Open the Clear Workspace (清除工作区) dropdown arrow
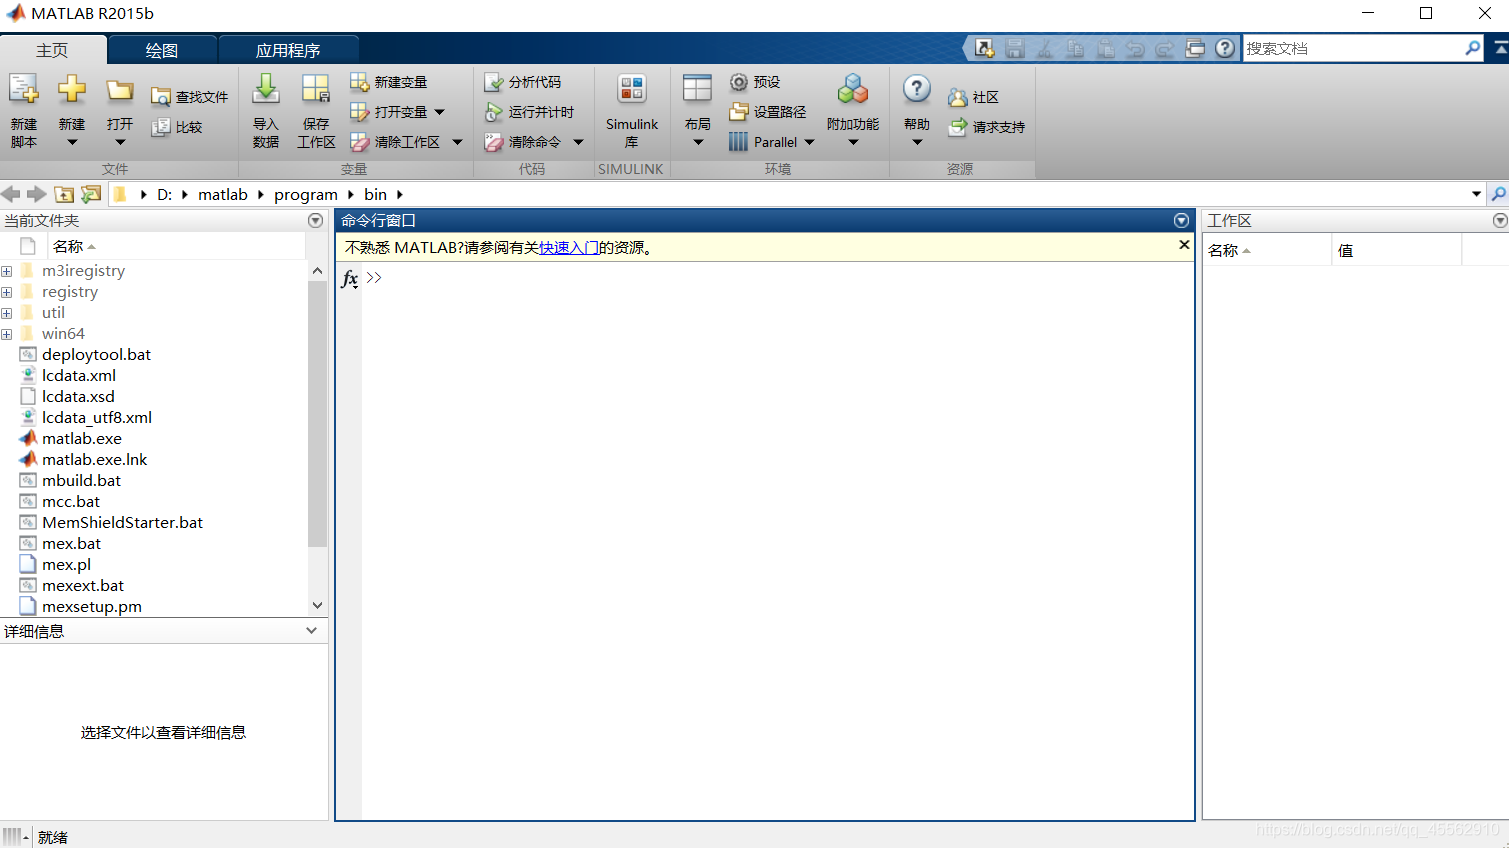1509x848 pixels. (458, 142)
